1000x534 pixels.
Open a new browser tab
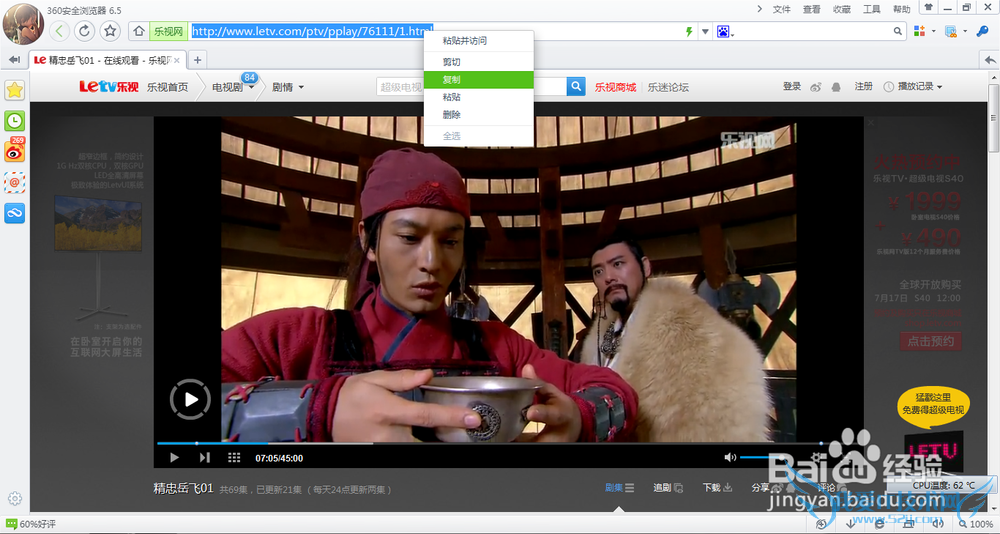coord(197,60)
